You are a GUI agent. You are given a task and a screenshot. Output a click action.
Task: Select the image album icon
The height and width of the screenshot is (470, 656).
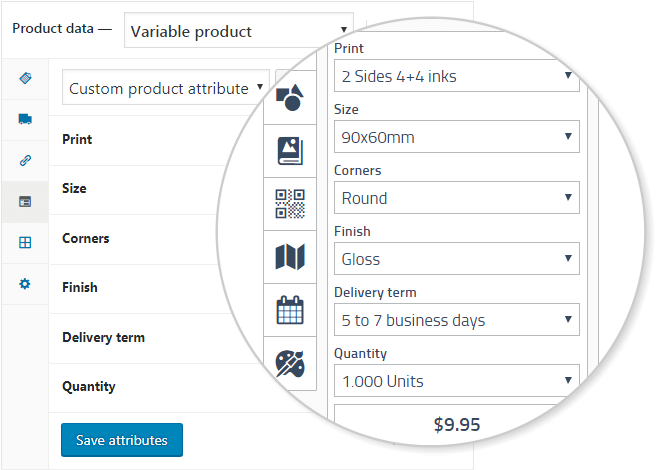coord(290,151)
